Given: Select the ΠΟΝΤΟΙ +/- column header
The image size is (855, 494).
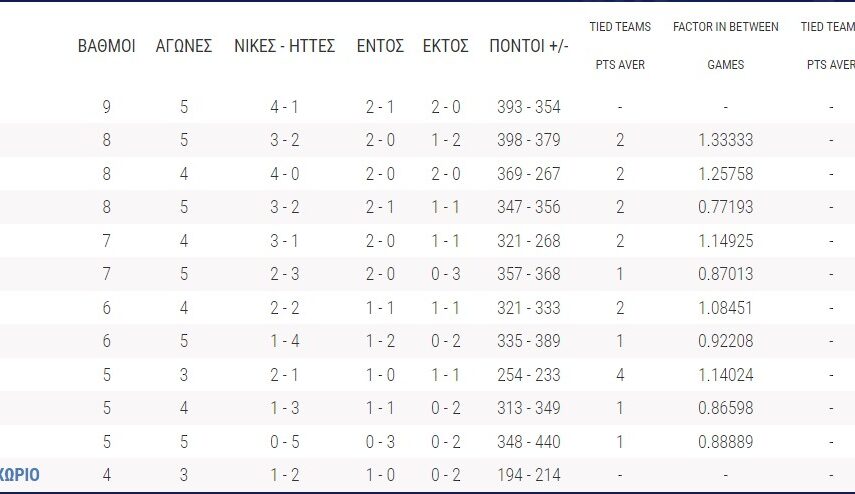Looking at the screenshot, I should pos(529,46).
